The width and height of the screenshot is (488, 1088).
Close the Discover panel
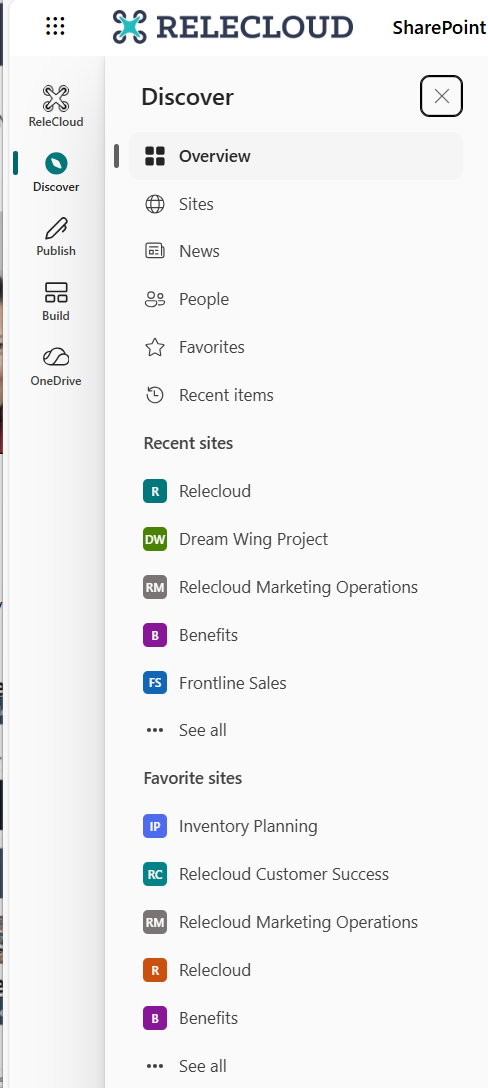[x=441, y=96]
